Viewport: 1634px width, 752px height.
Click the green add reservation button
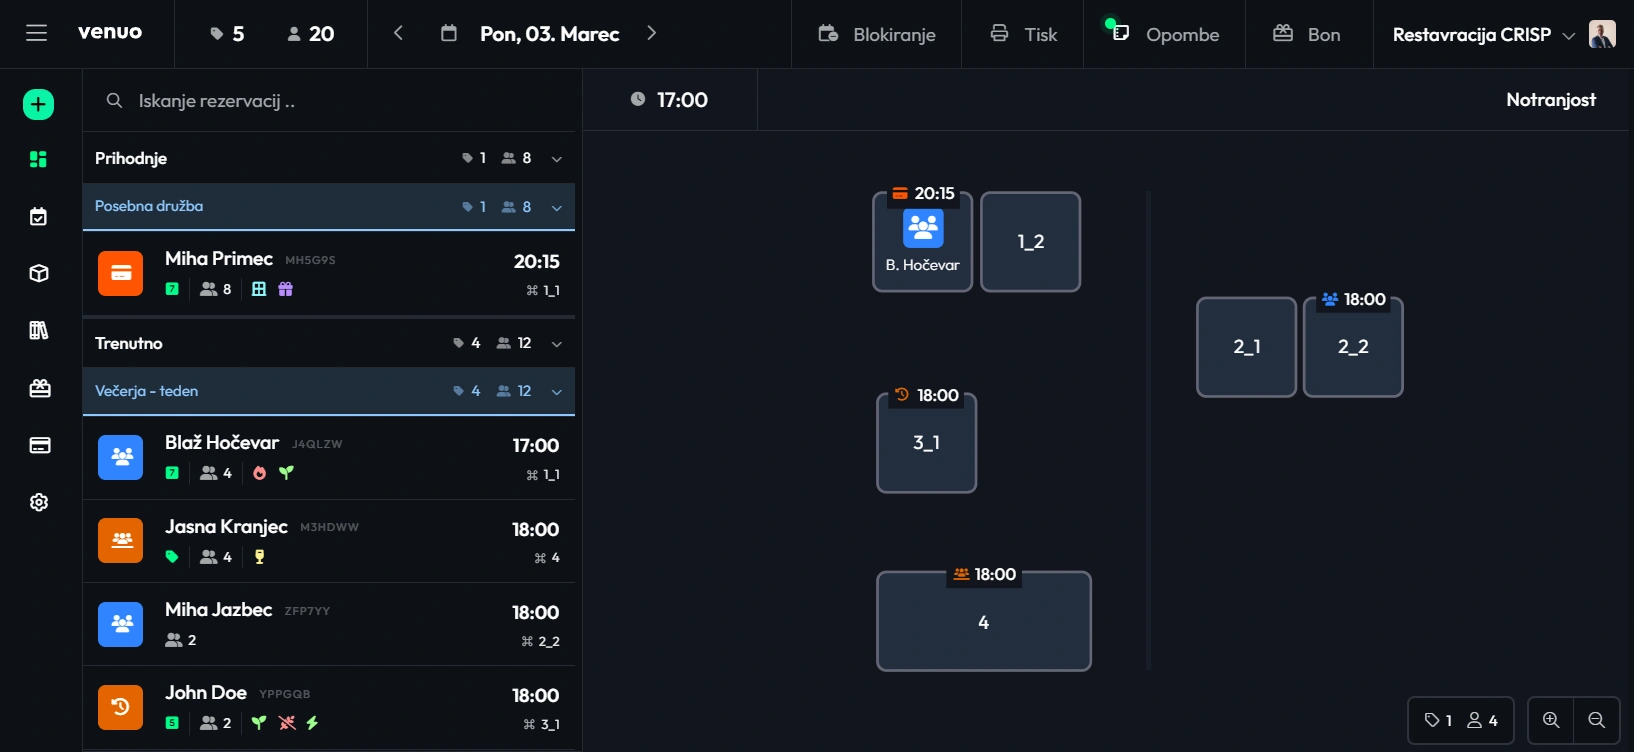[x=39, y=104]
